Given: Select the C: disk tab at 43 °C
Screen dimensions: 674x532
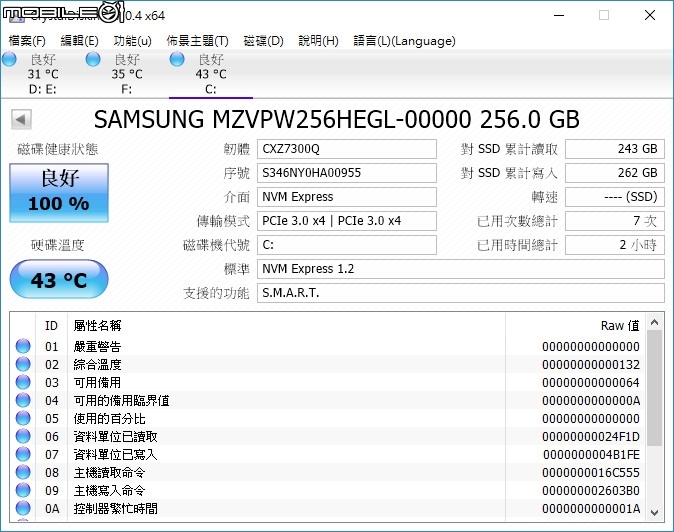Looking at the screenshot, I should pyautogui.click(x=211, y=74).
